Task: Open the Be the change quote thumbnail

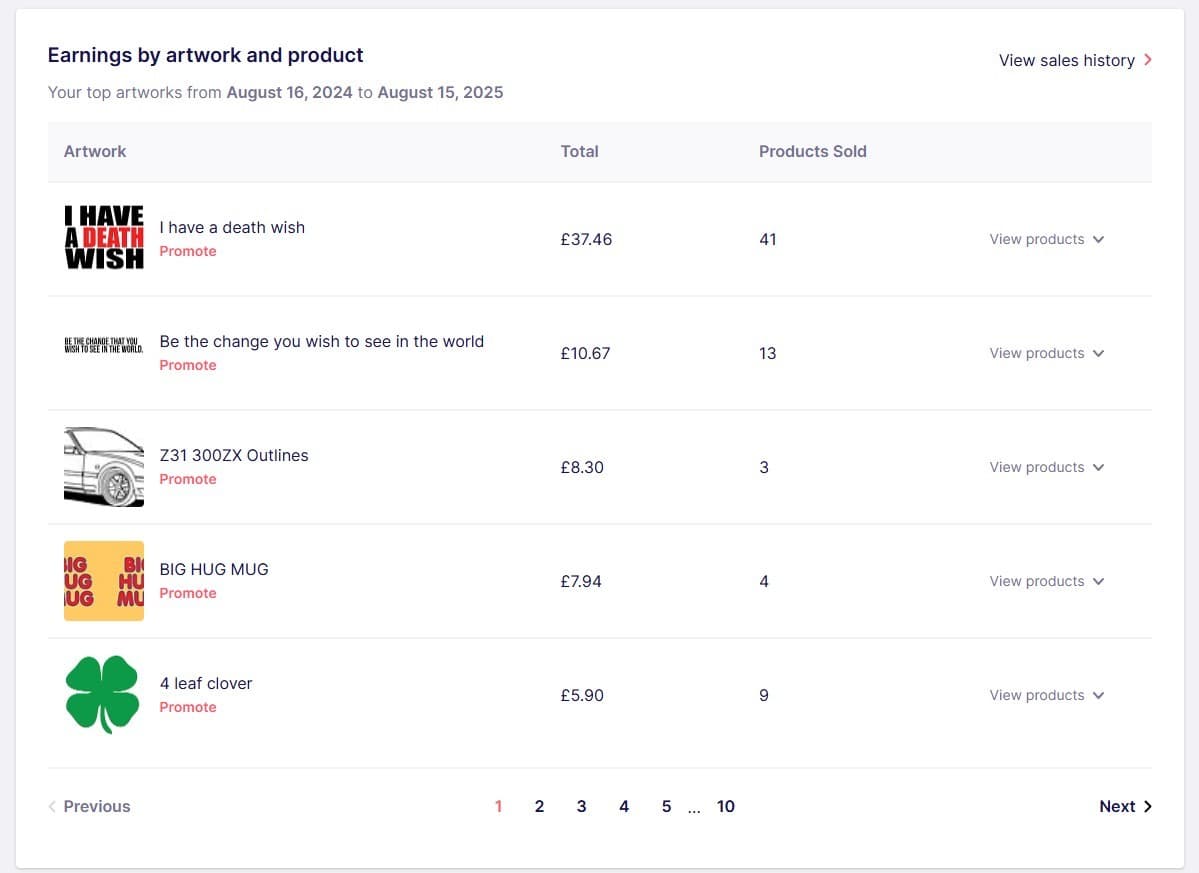Action: click(x=104, y=345)
